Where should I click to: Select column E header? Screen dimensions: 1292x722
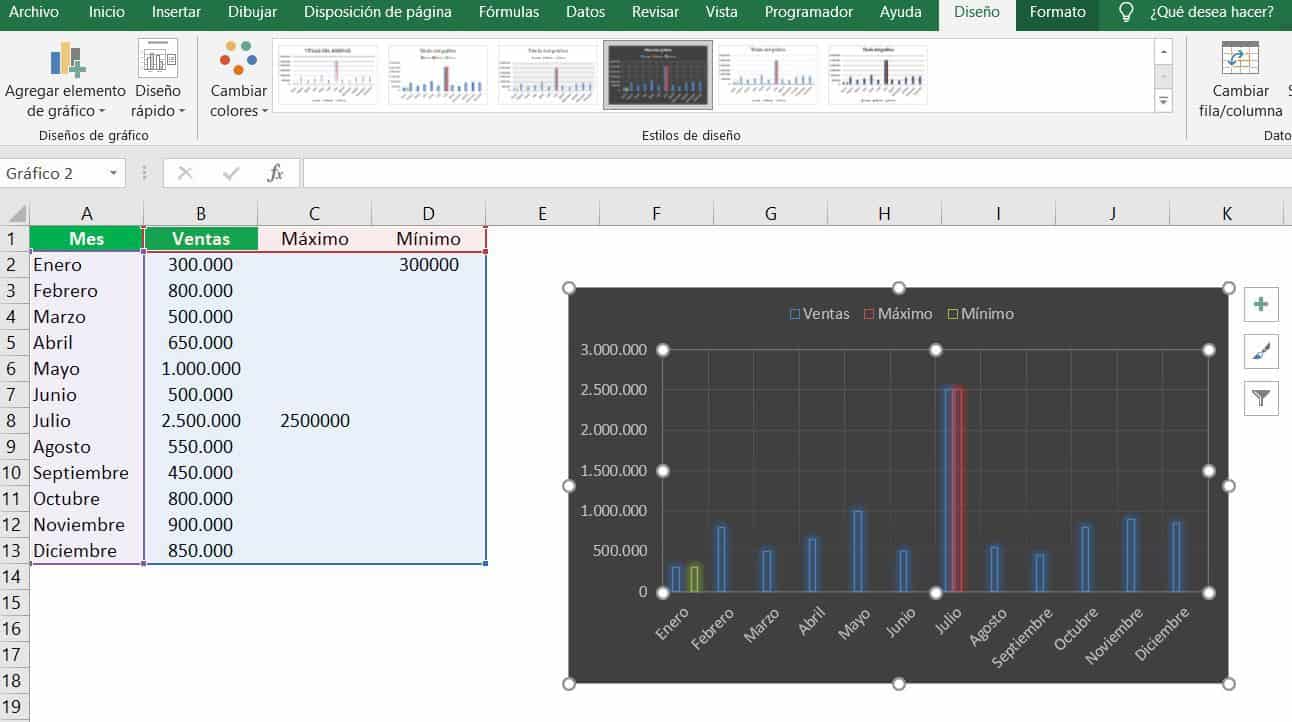542,213
